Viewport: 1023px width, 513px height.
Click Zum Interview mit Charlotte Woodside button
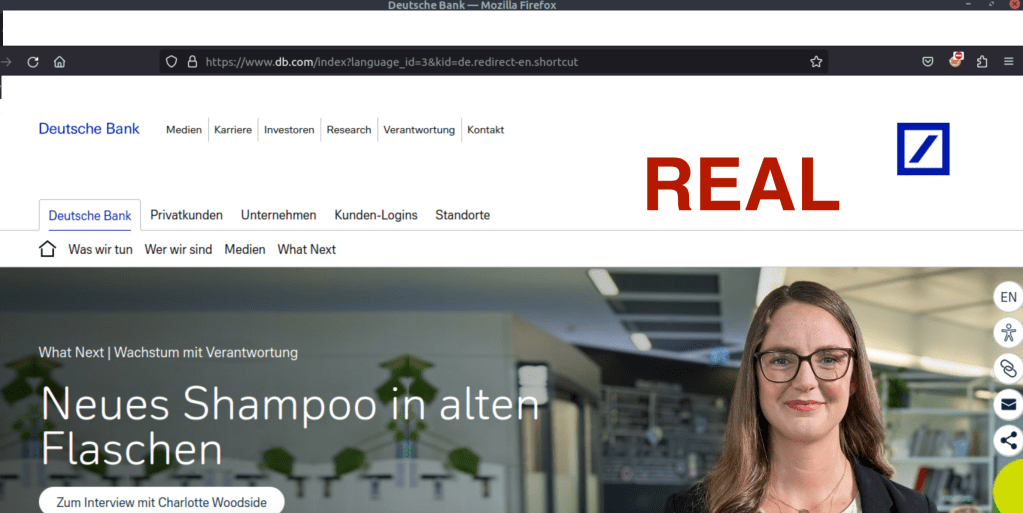tap(161, 502)
